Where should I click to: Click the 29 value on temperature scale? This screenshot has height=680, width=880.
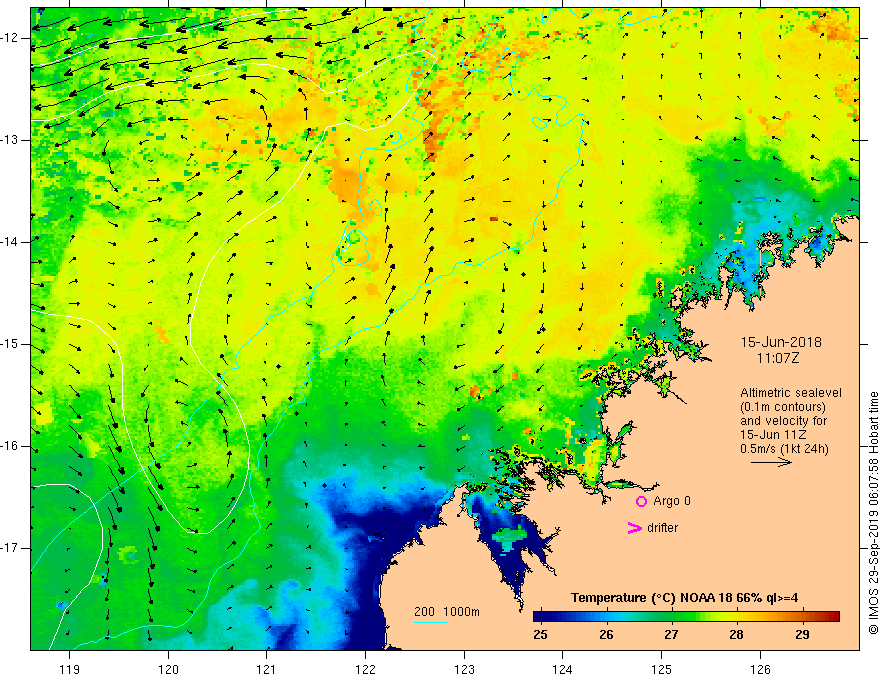coord(803,635)
